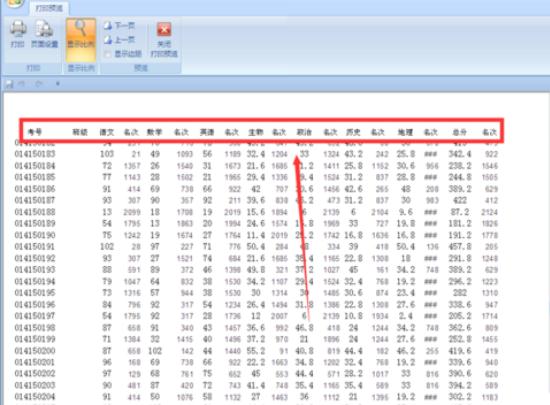
Task: Go to 上一页 previous page
Action: pos(120,40)
